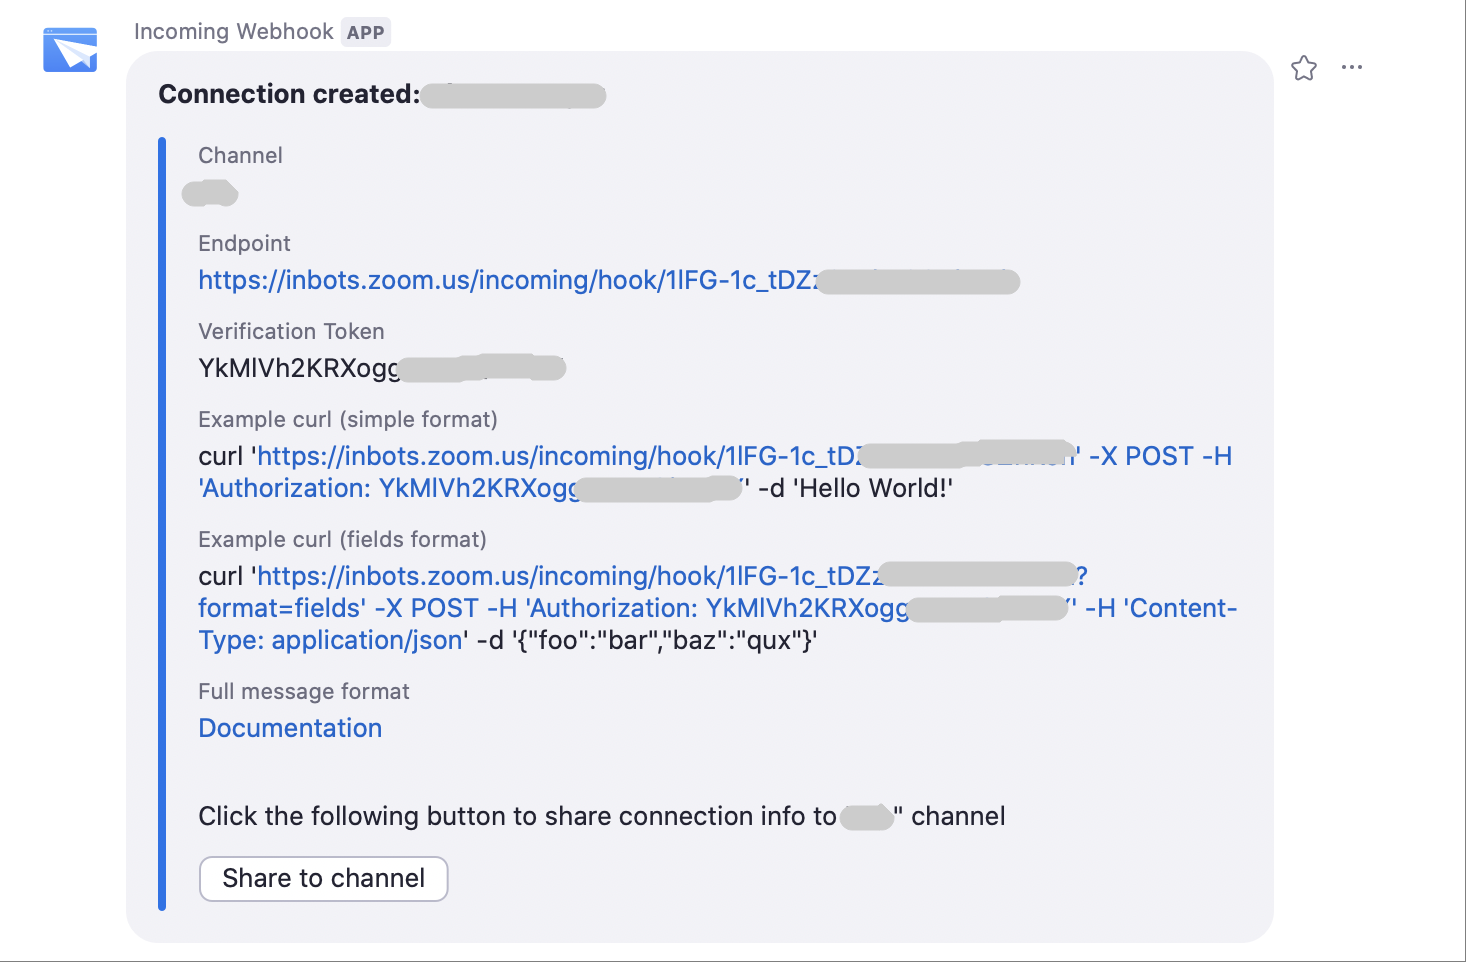Screen dimensions: 1466x962
Task: Click the "Full message format" label
Action: click(304, 692)
